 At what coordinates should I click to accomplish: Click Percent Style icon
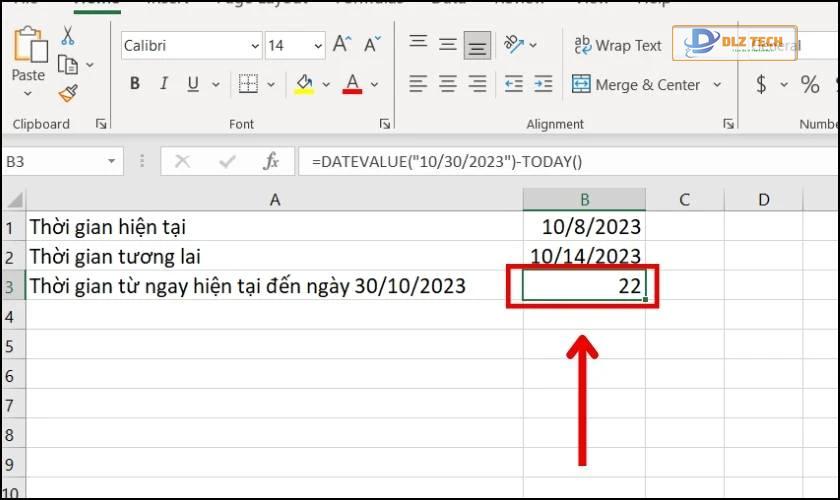pos(810,84)
